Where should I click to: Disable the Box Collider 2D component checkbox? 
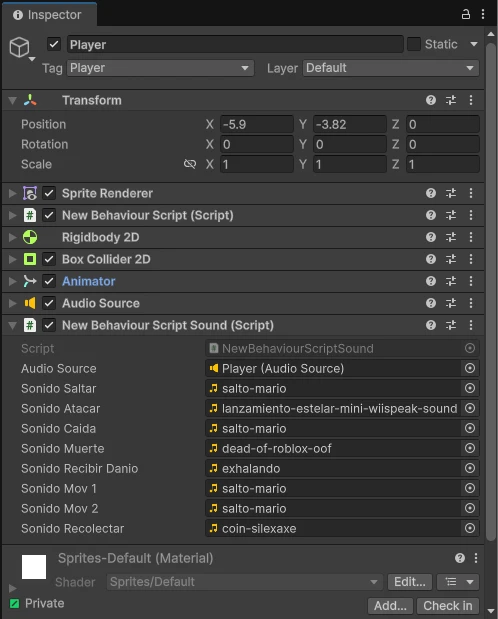click(49, 259)
